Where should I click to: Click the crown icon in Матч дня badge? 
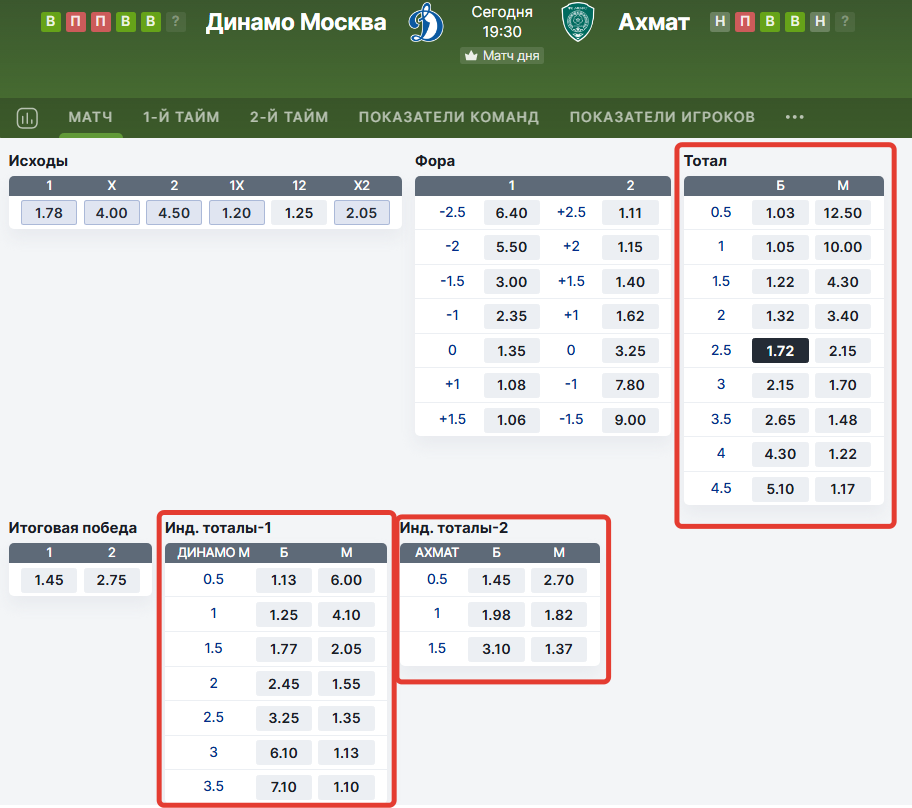point(471,56)
